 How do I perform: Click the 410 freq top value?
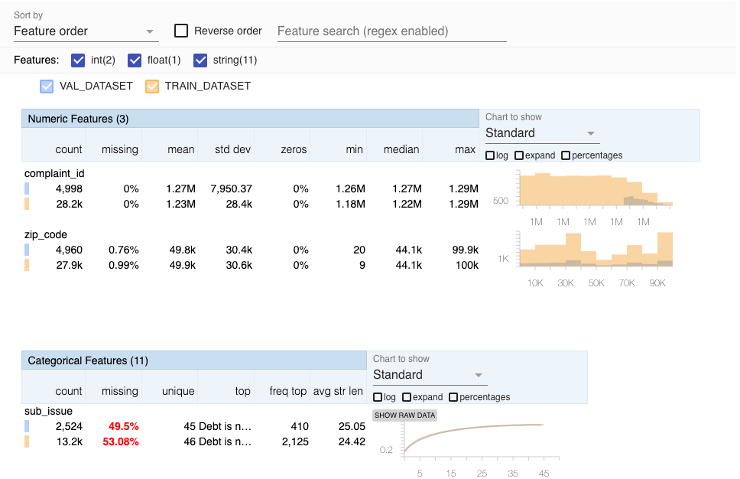tap(300, 427)
